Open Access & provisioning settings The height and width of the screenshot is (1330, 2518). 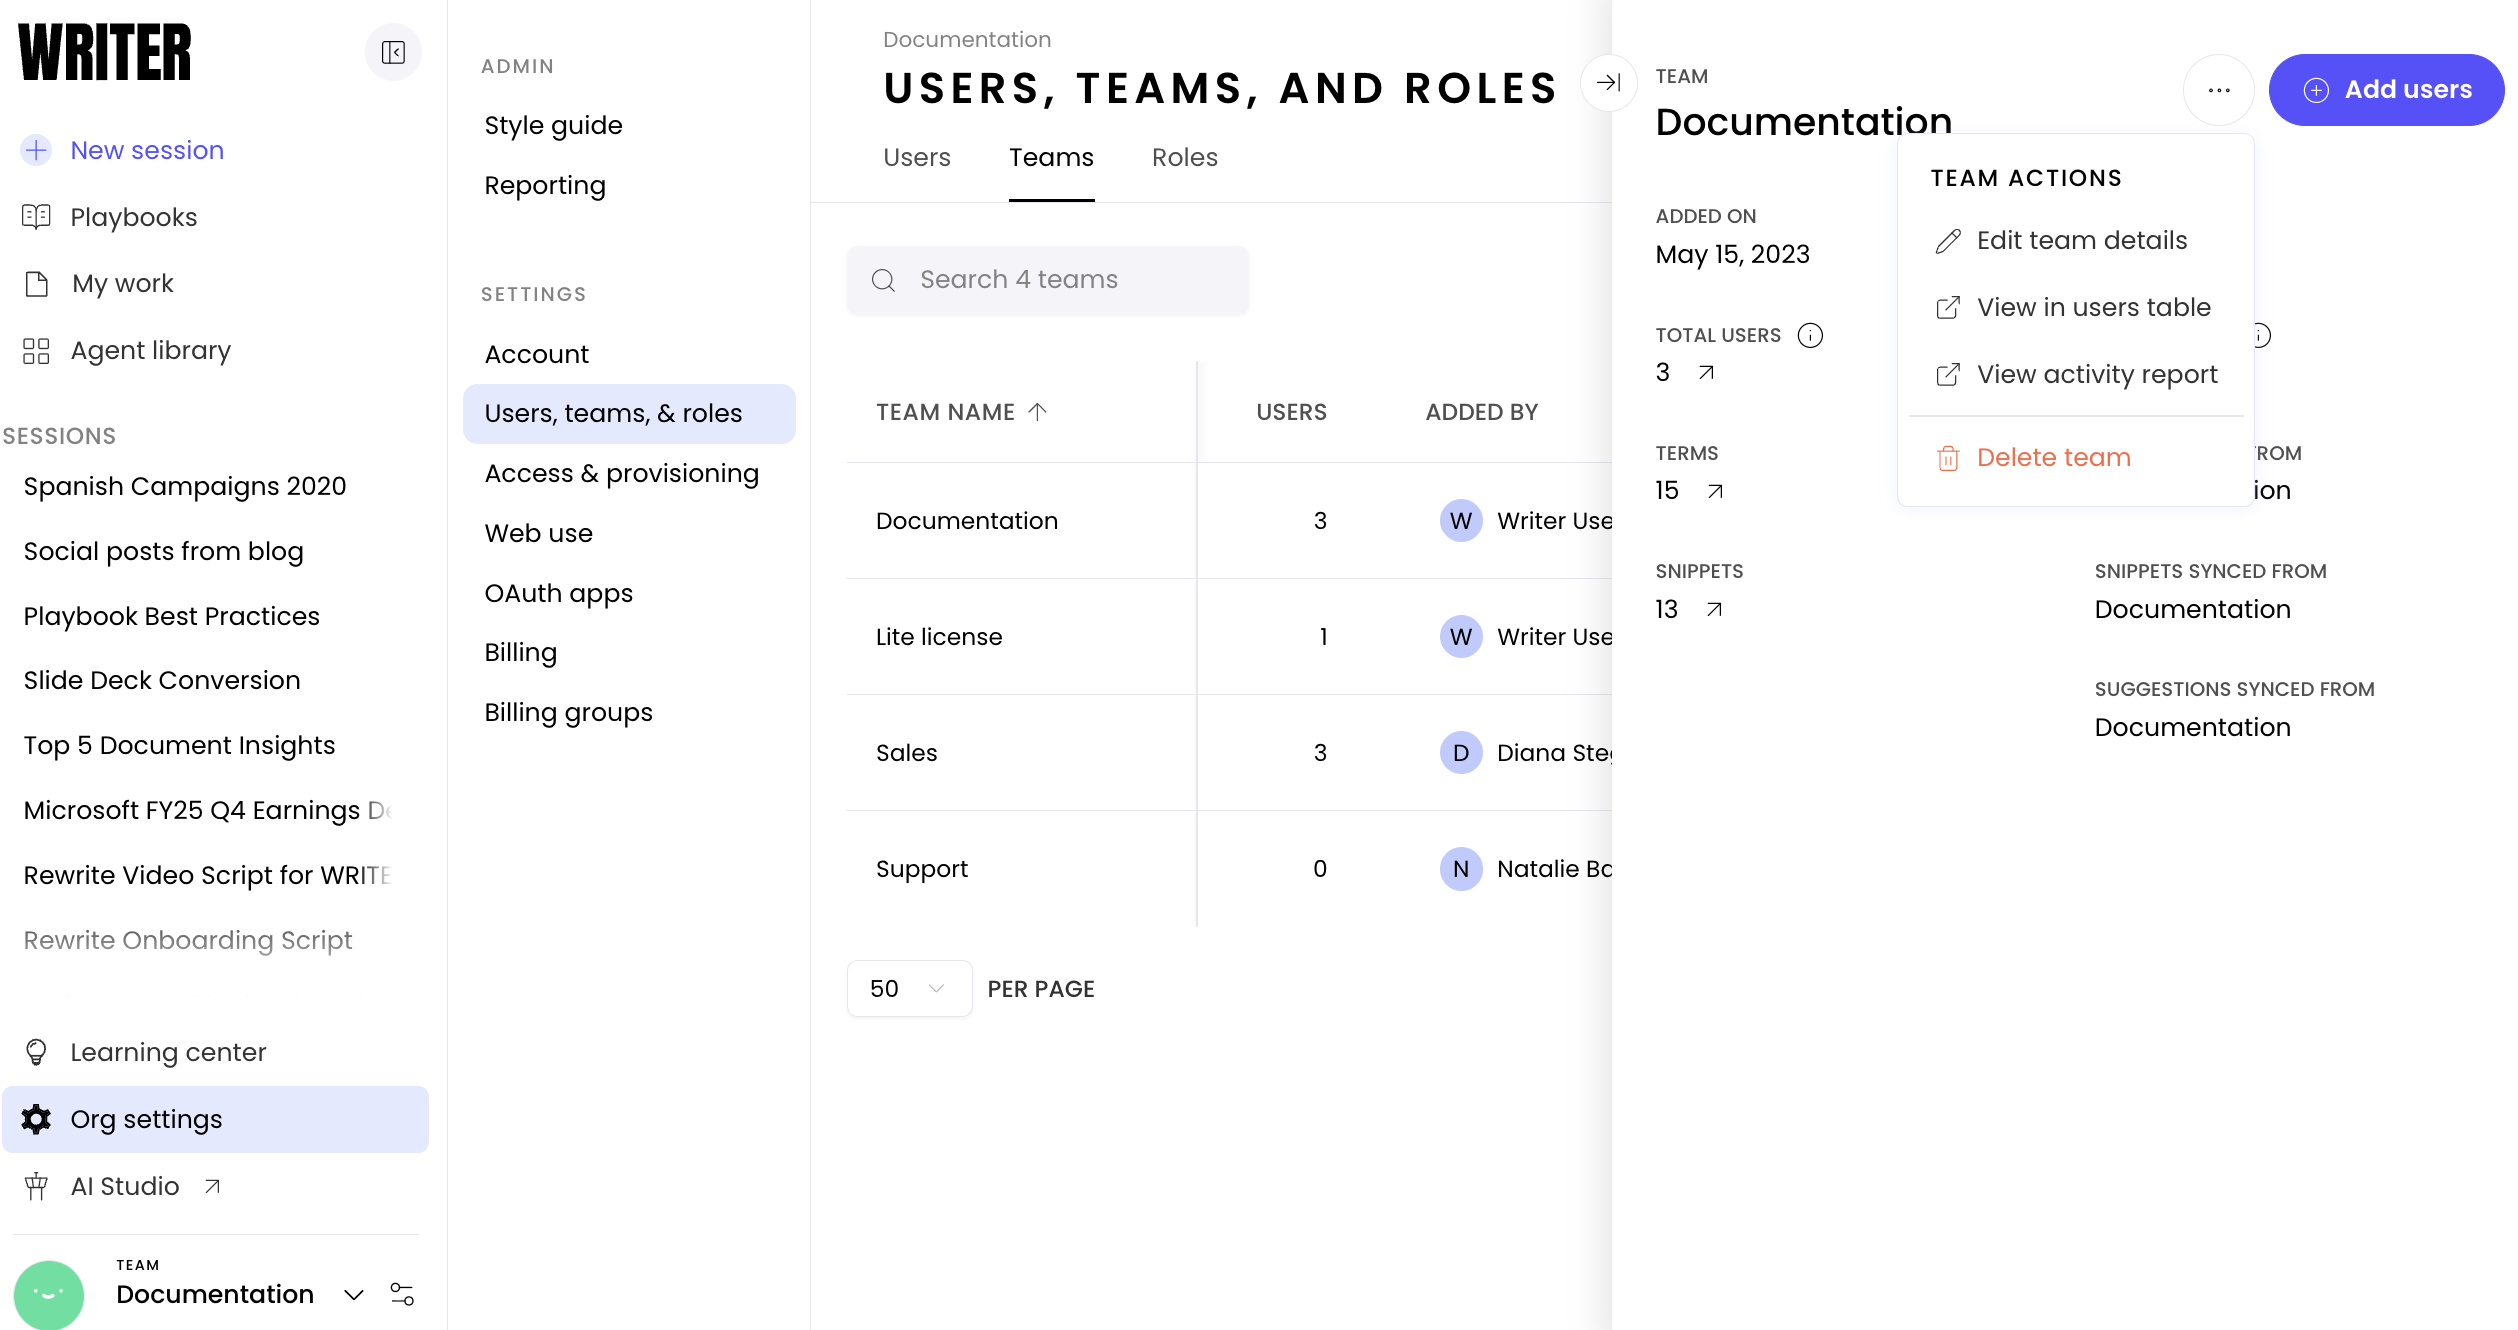pos(621,473)
